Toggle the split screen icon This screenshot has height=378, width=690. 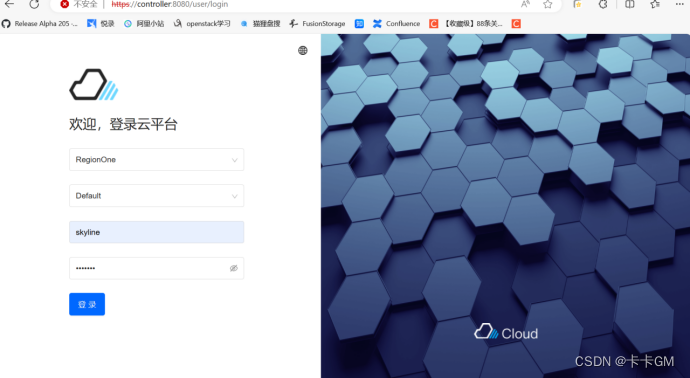tap(630, 4)
